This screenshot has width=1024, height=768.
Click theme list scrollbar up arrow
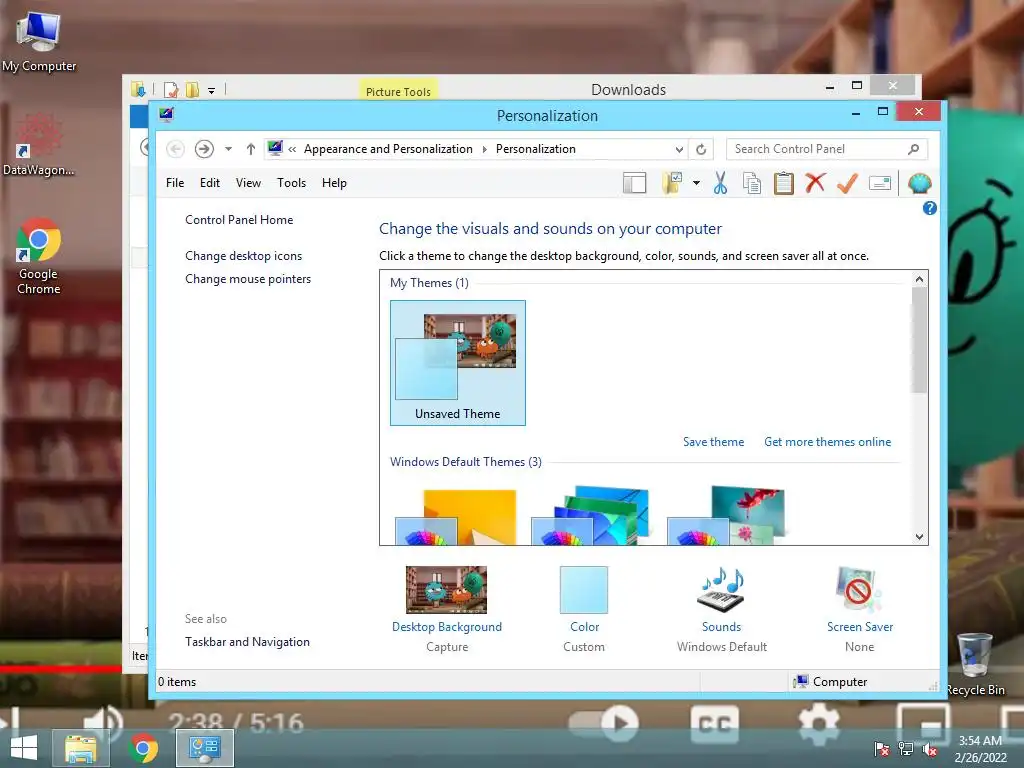[920, 280]
